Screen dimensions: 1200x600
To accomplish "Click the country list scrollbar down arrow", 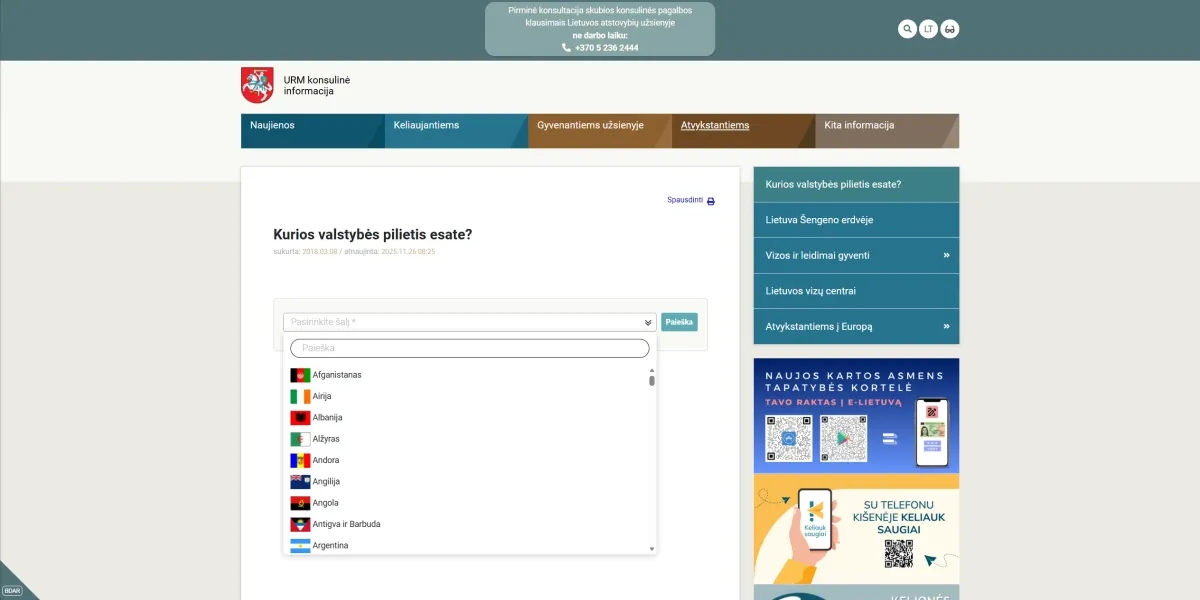I will pos(652,549).
